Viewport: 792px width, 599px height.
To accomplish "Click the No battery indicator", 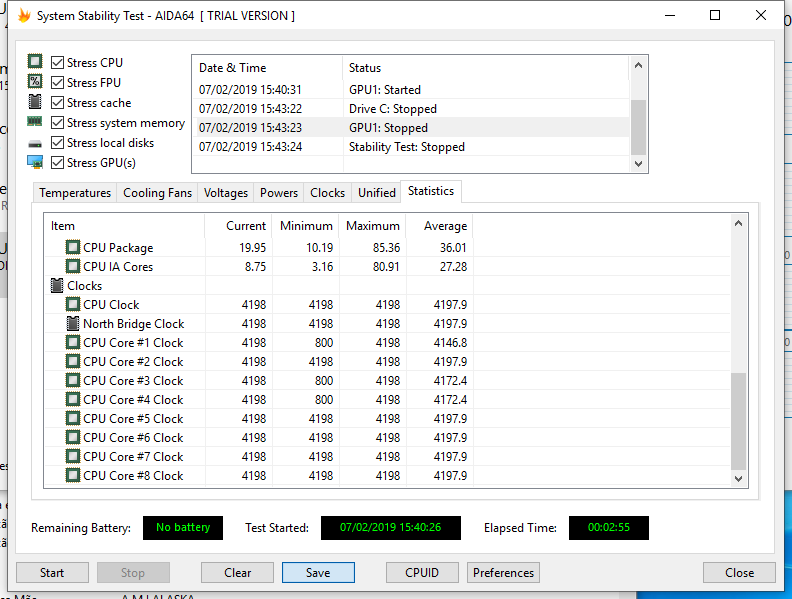I will (183, 528).
